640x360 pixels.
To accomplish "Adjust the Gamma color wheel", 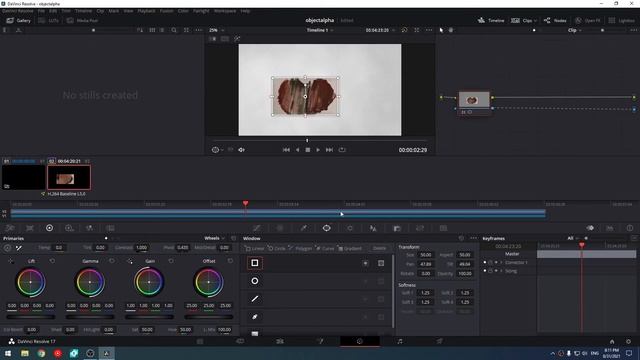I will pos(90,282).
